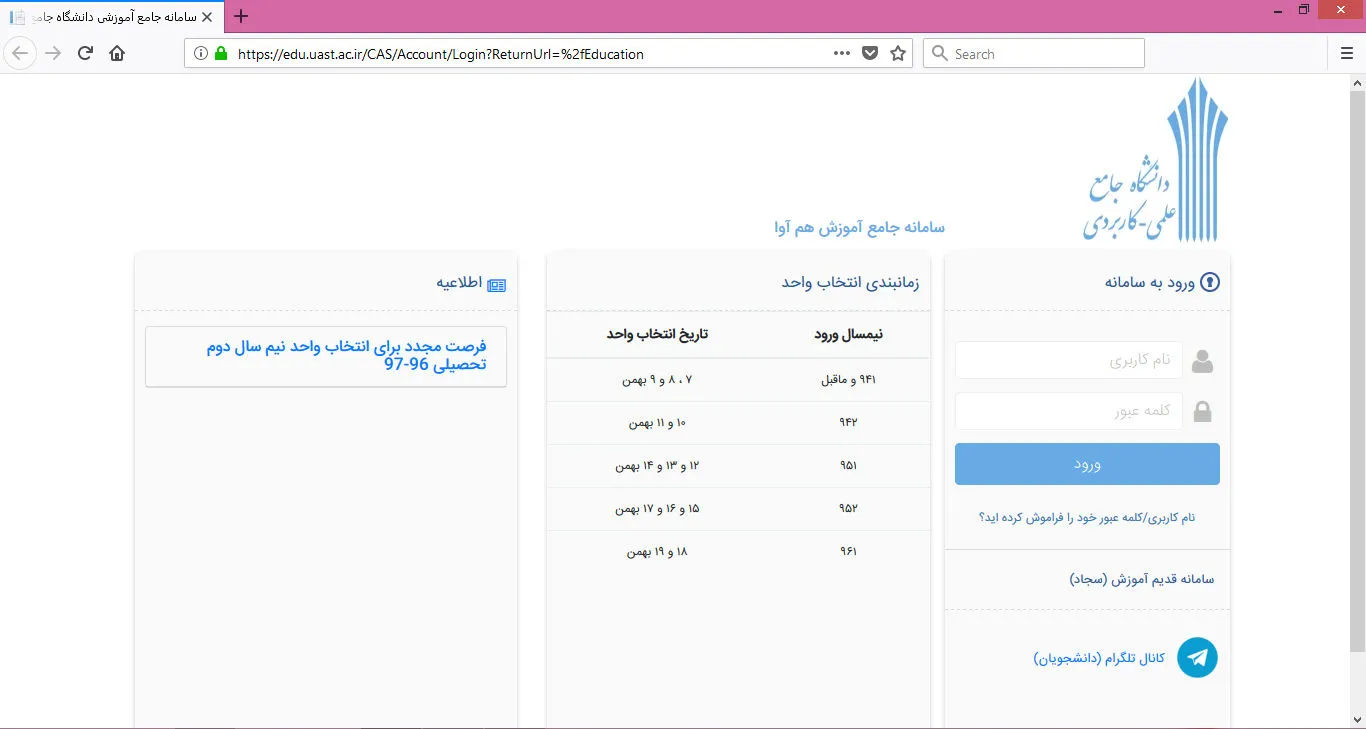
Task: Bookmark this page with the star icon
Action: click(897, 54)
